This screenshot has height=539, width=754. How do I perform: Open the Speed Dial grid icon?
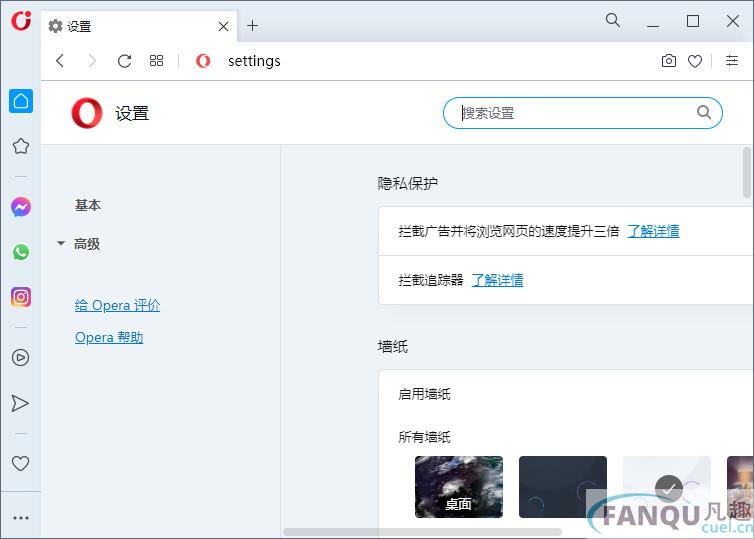(x=156, y=61)
